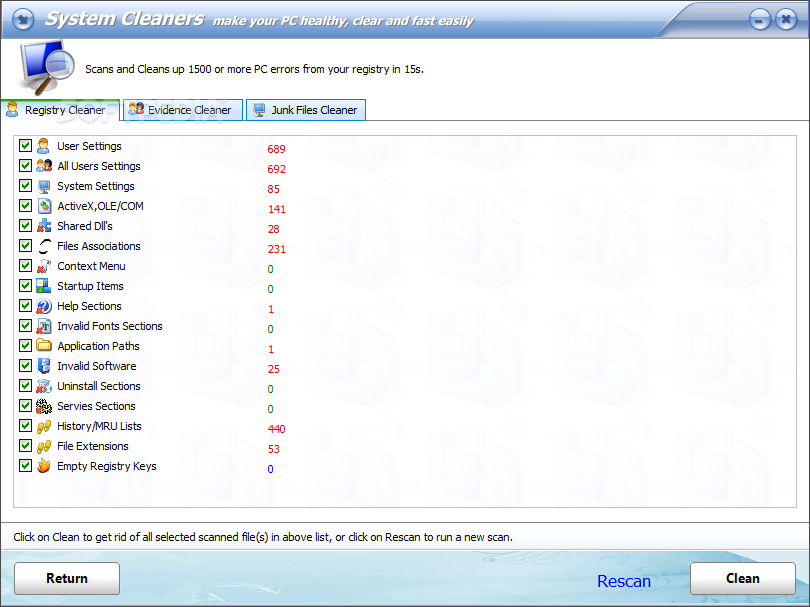
Task: Close the System Cleaners window
Action: [x=786, y=20]
